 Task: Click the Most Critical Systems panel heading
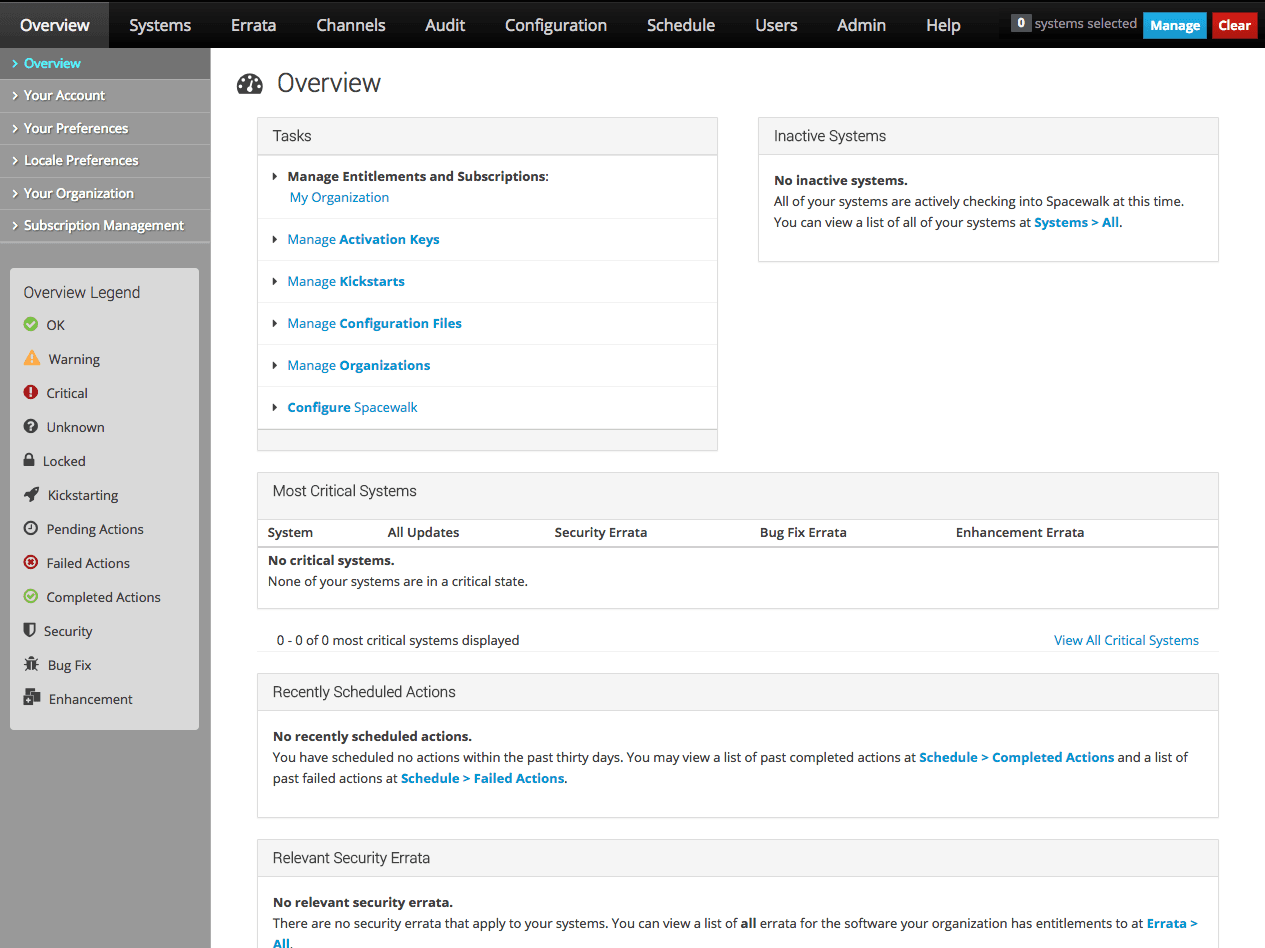pyautogui.click(x=344, y=491)
